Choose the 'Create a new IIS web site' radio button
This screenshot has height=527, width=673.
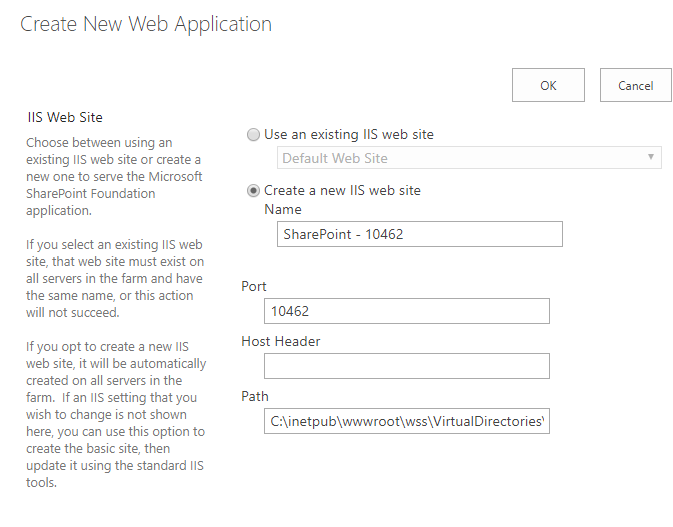coord(253,191)
